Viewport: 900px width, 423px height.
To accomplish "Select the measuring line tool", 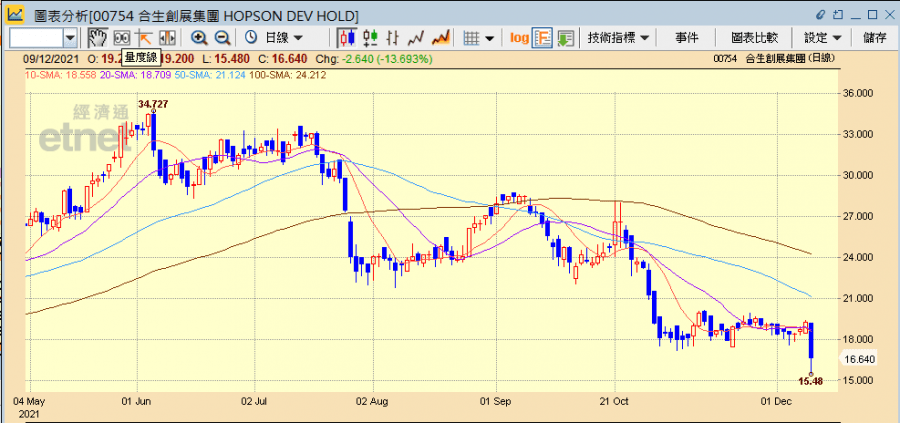I will coord(144,37).
